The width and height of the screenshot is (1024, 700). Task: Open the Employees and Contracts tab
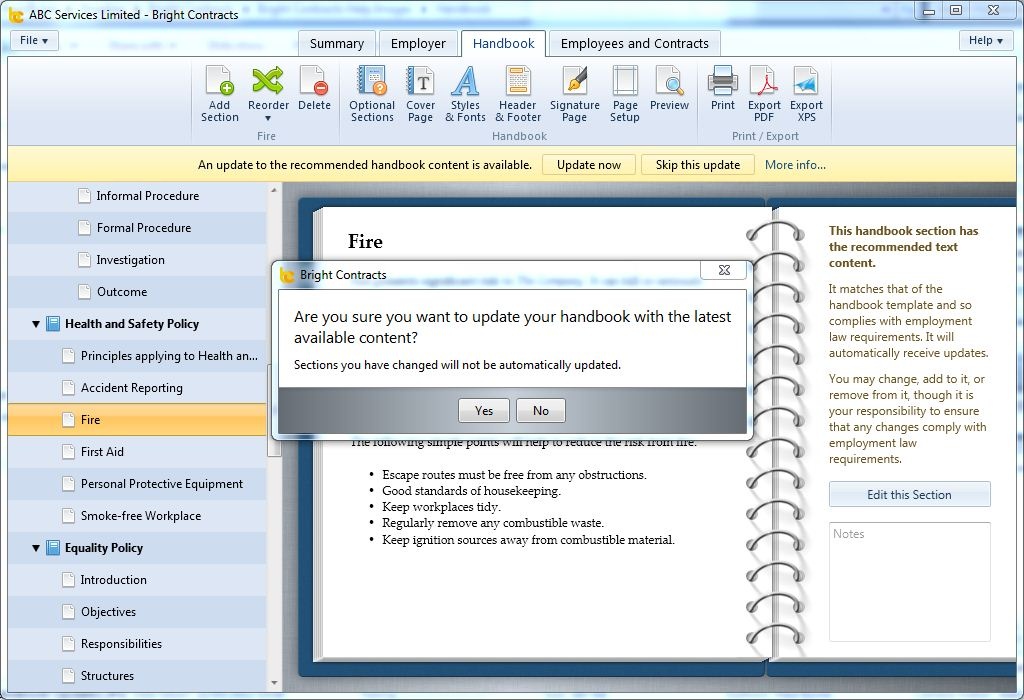coord(634,44)
